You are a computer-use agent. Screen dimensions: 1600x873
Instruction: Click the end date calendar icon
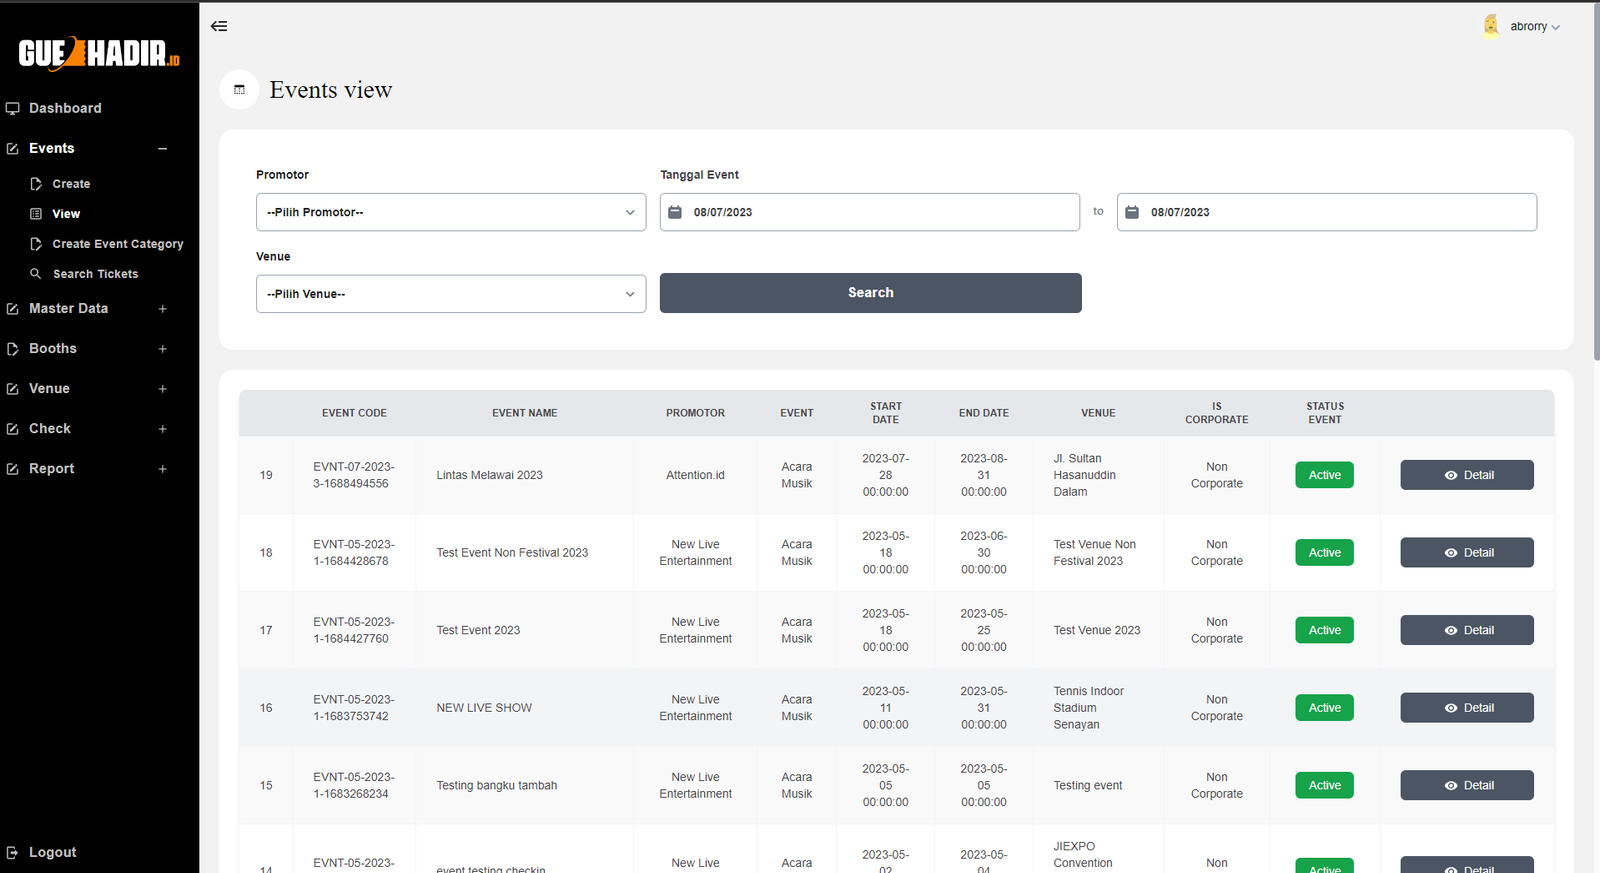click(1132, 212)
